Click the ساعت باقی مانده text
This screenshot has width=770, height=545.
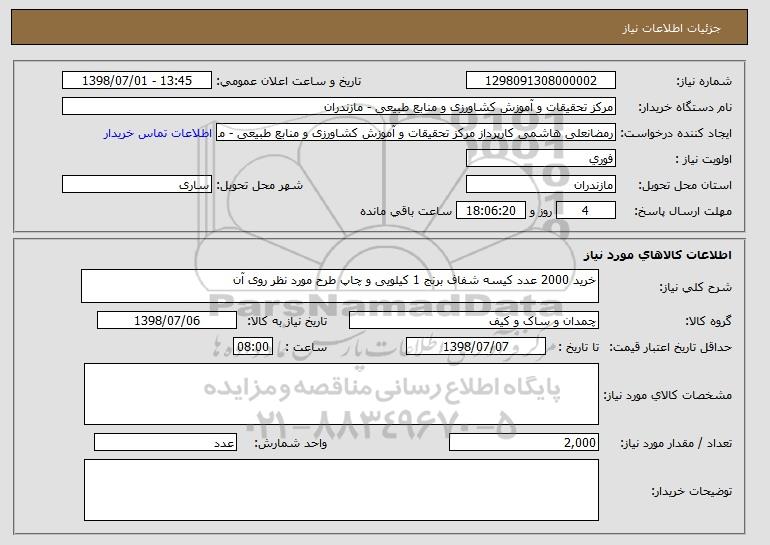[406, 211]
